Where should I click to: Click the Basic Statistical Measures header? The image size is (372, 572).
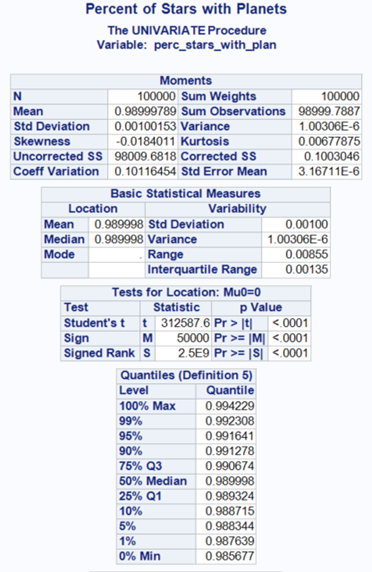click(186, 194)
